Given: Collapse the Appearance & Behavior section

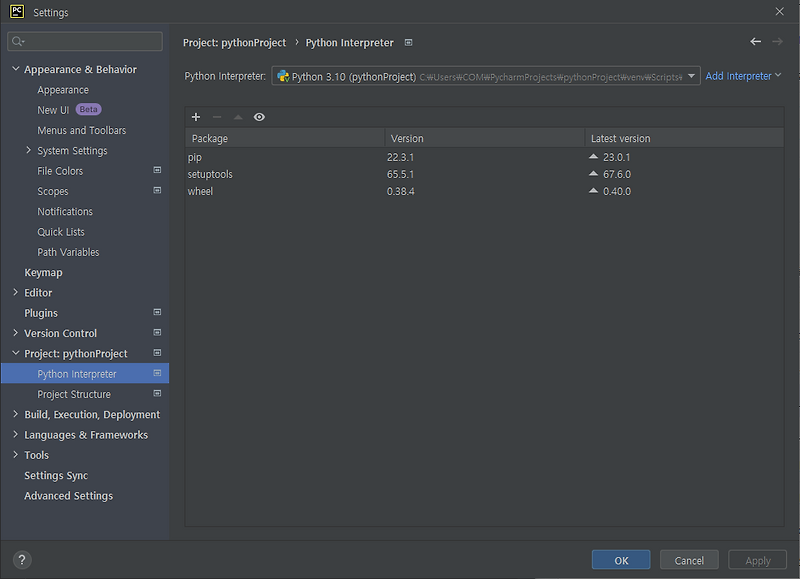Looking at the screenshot, I should click(x=15, y=68).
